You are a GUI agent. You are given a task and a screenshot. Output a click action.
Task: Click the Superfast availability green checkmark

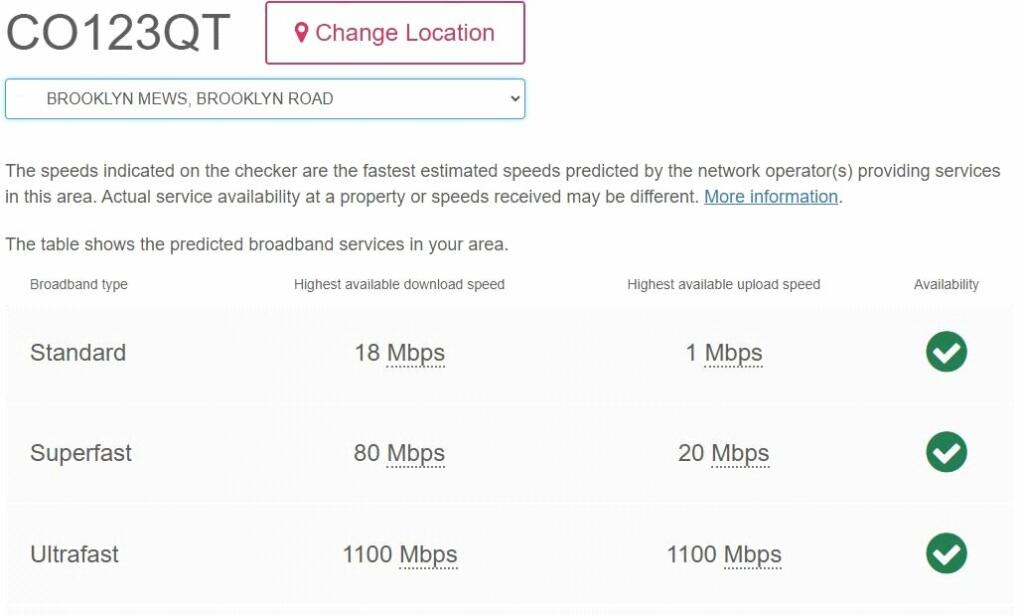click(946, 453)
